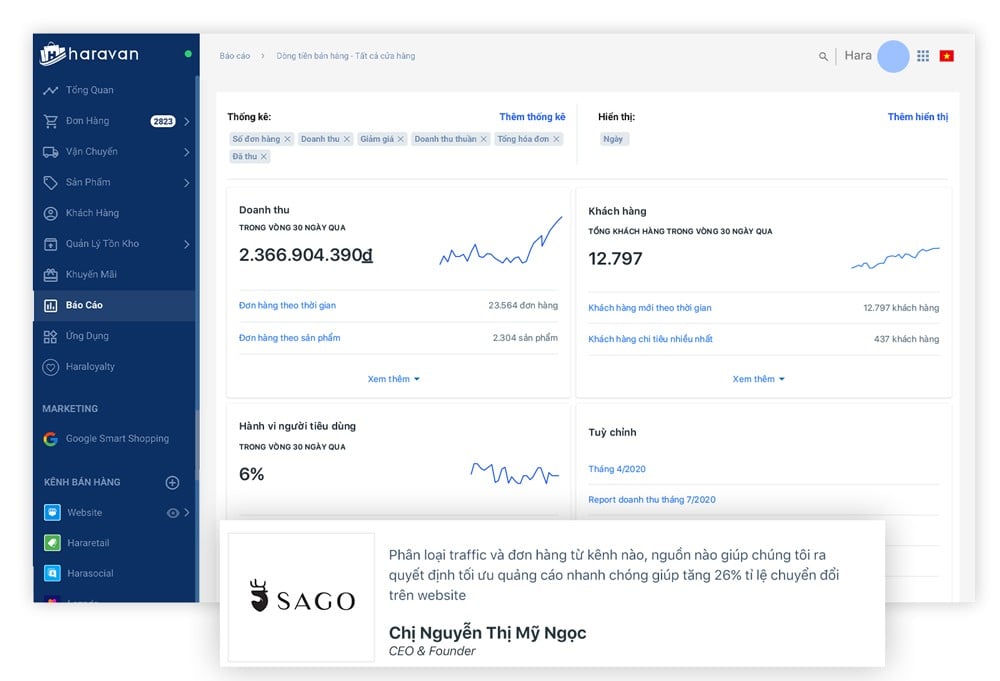Click the Haraloyalty heart icon
This screenshot has width=1000, height=681.
click(x=50, y=367)
